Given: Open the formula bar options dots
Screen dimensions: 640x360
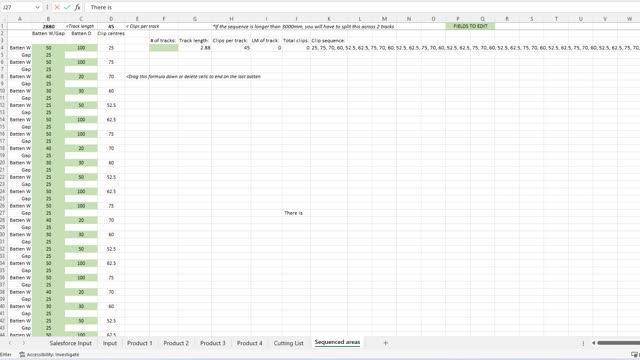Looking at the screenshot, I should point(47,7).
